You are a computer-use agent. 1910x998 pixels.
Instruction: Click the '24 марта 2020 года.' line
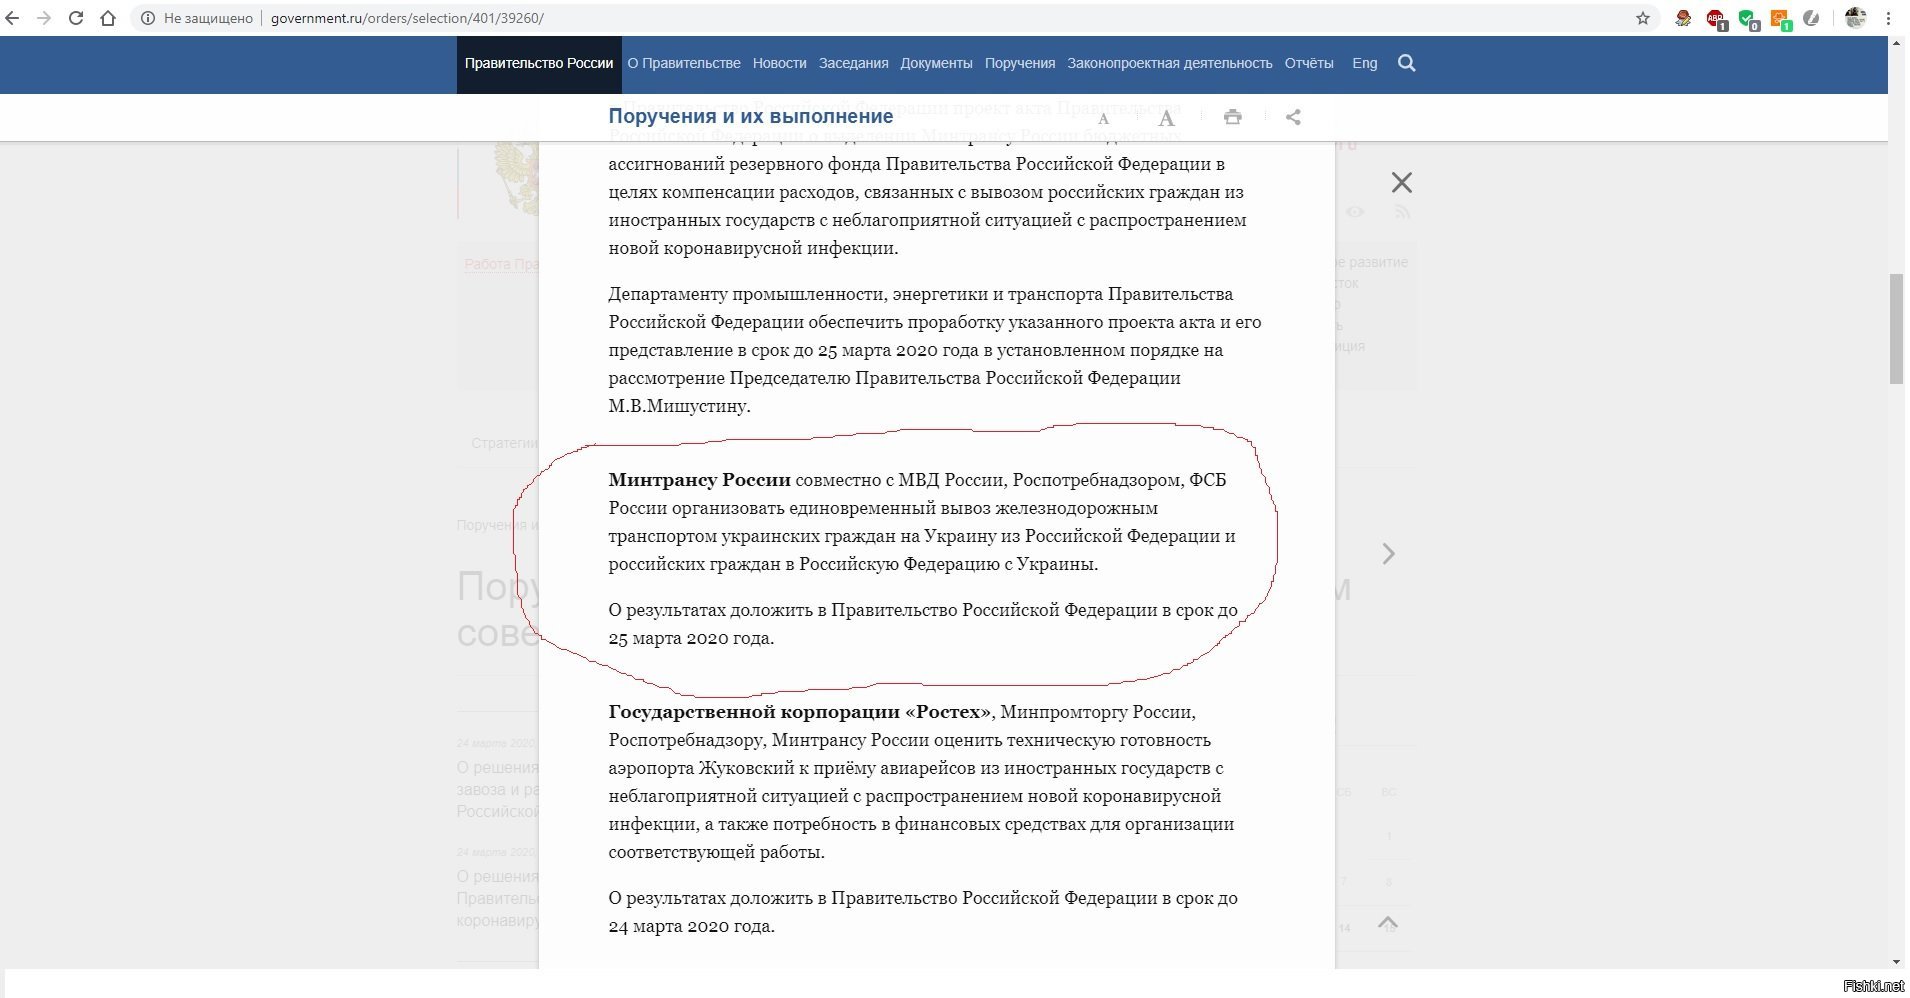[x=691, y=926]
